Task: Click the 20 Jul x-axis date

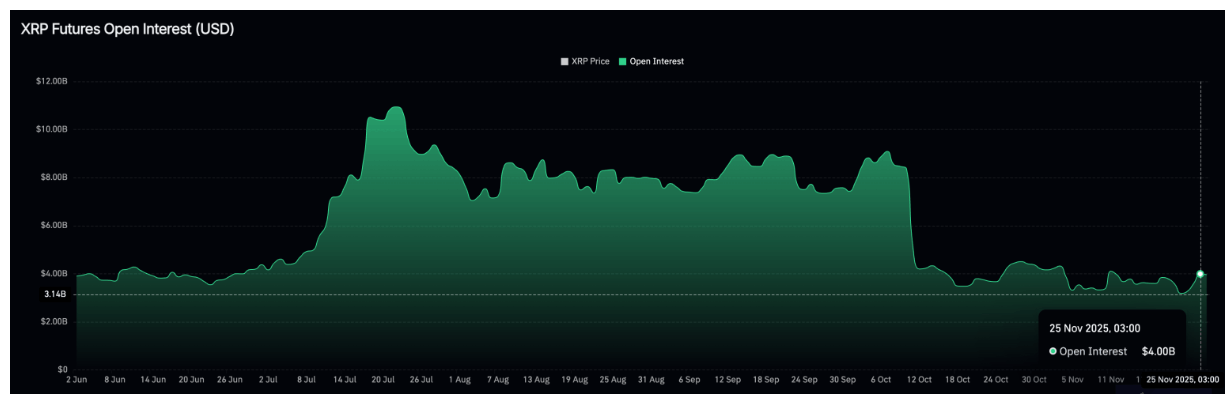Action: coord(383,380)
